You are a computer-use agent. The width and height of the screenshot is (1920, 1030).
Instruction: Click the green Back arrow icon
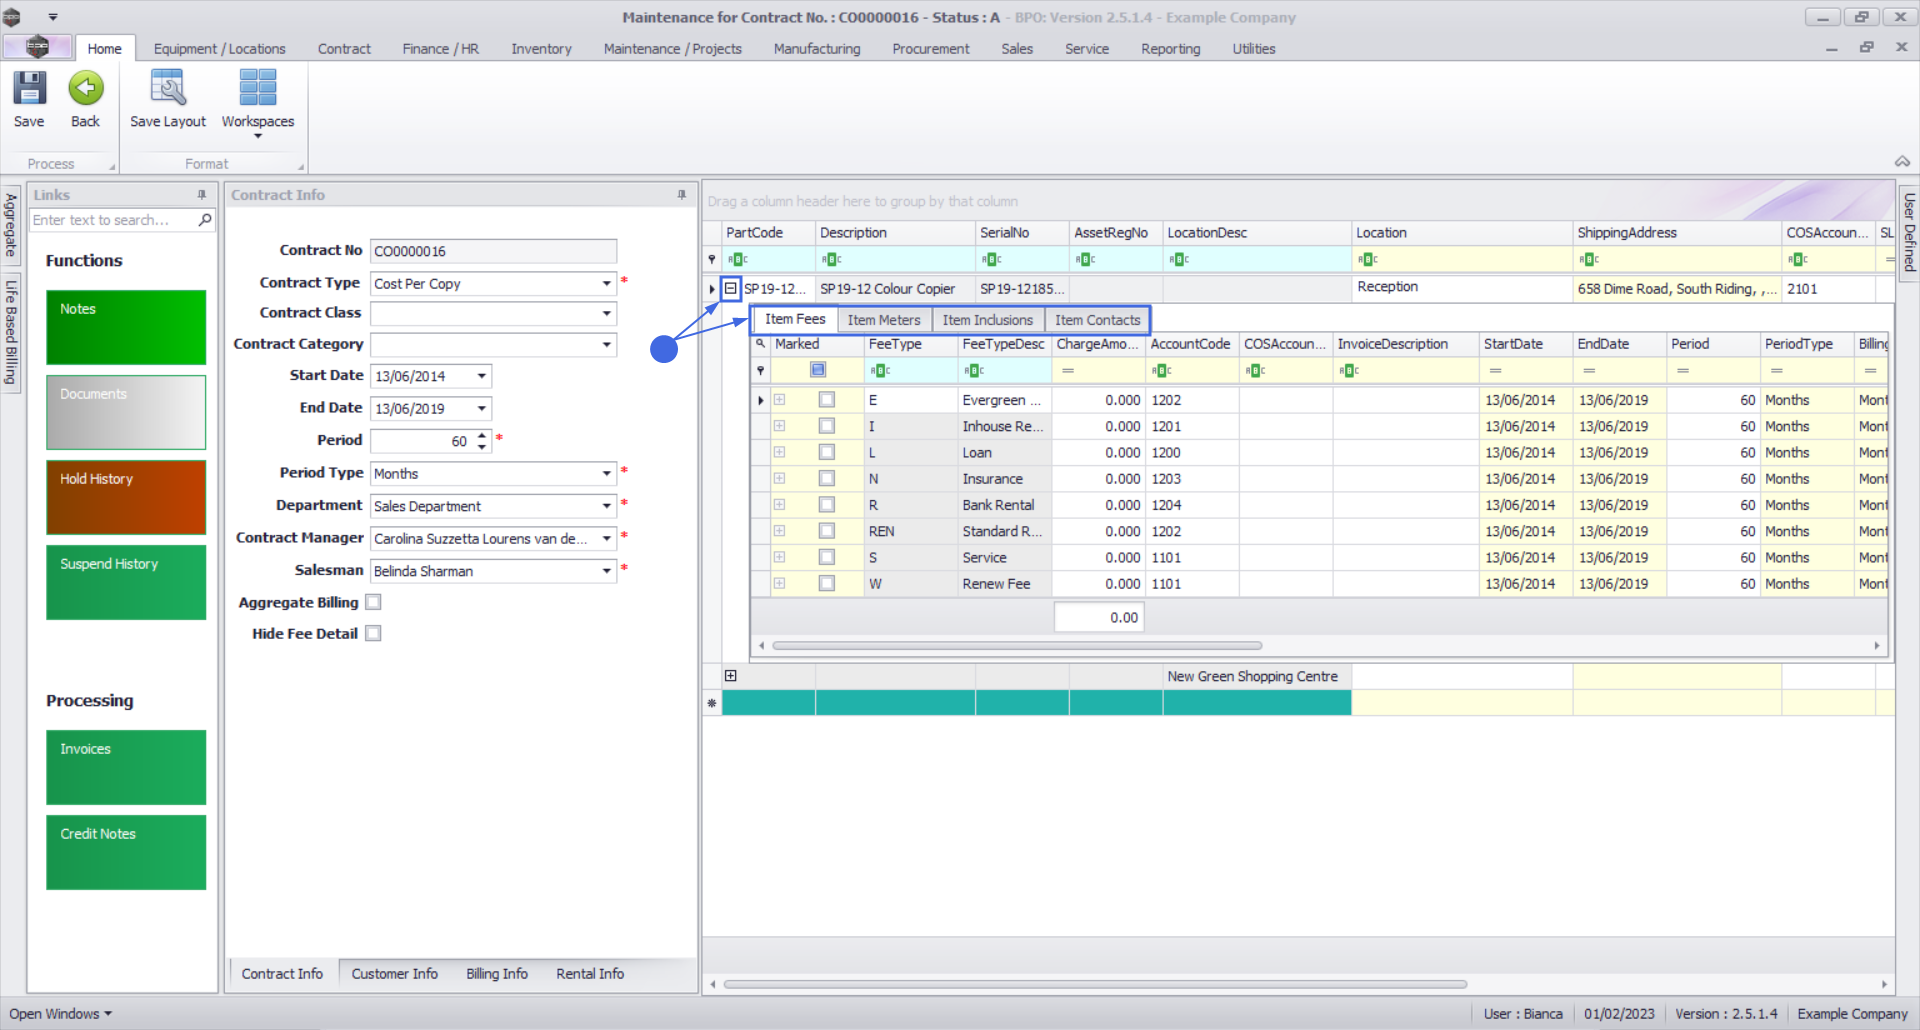pos(86,89)
